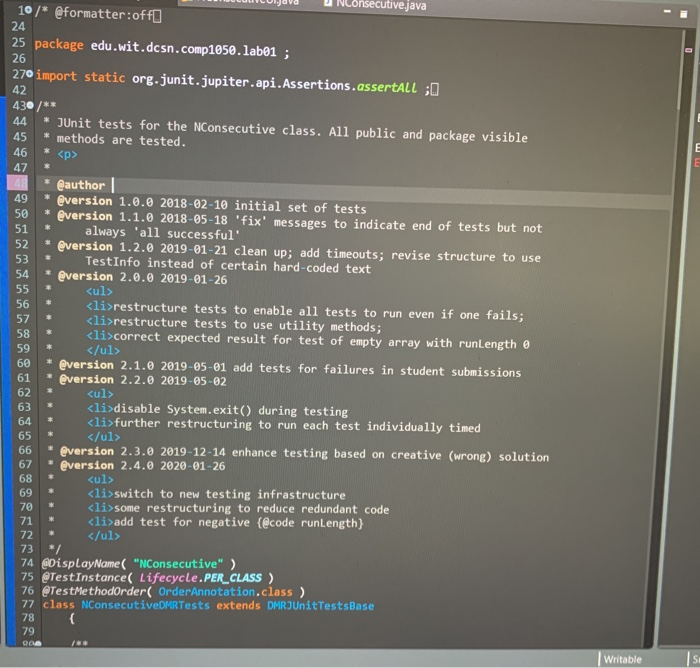Click the @version 2.2.0 2019-05-02 line
The width and height of the screenshot is (700, 668).
coord(142,380)
